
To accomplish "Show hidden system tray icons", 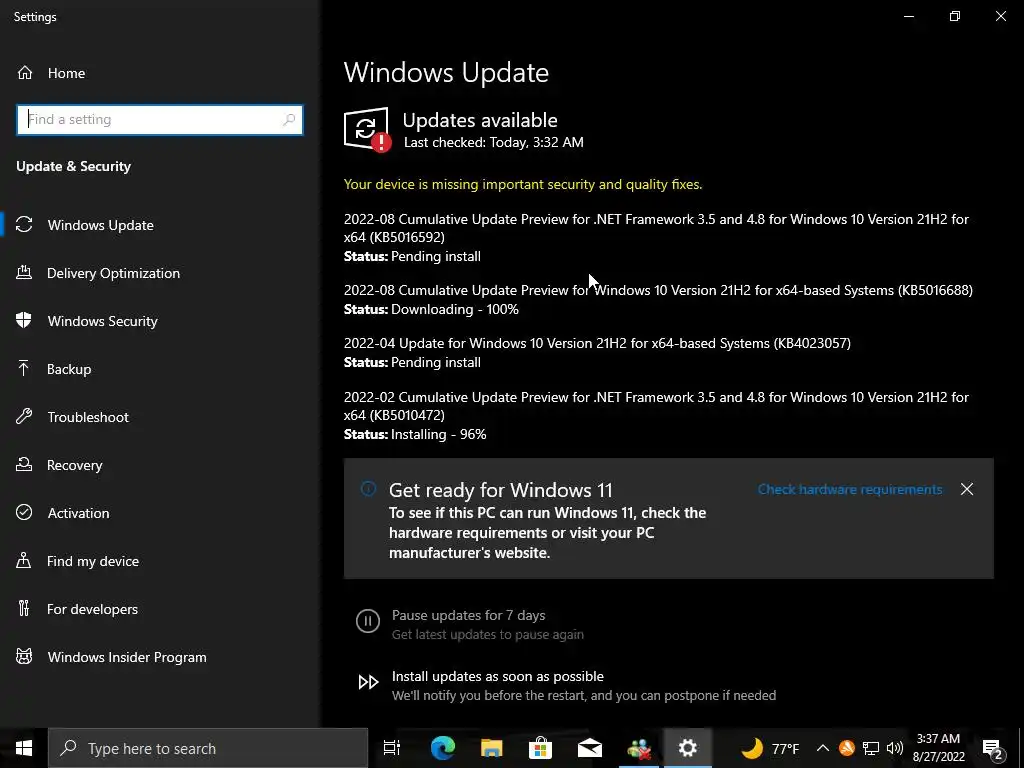I will [823, 748].
